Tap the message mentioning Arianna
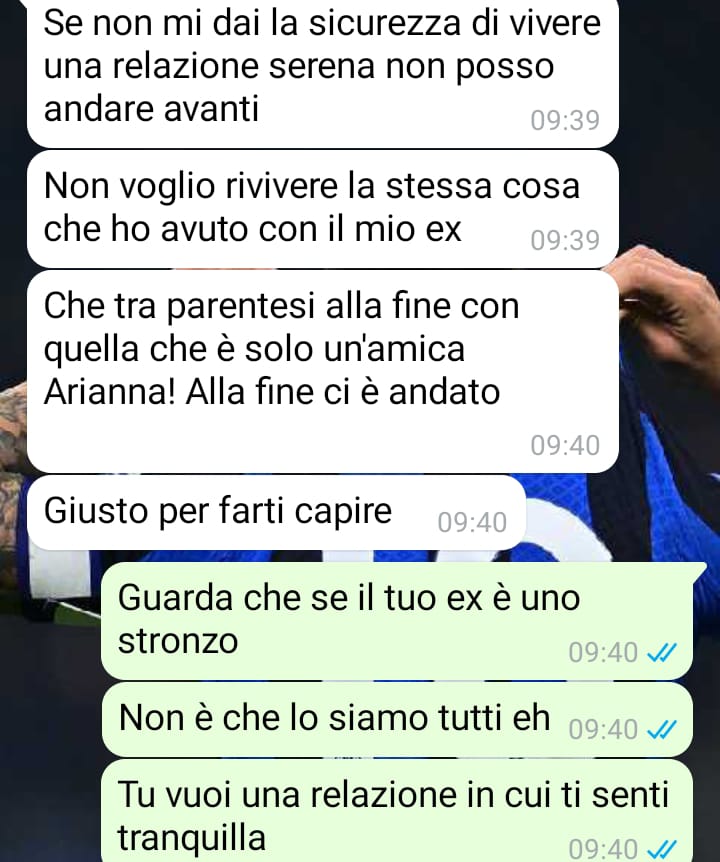The height and width of the screenshot is (862, 720). click(x=323, y=372)
